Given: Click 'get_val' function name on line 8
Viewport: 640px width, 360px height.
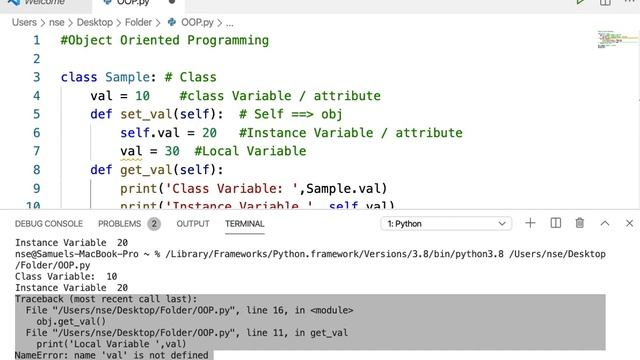Looking at the screenshot, I should 146,170.
